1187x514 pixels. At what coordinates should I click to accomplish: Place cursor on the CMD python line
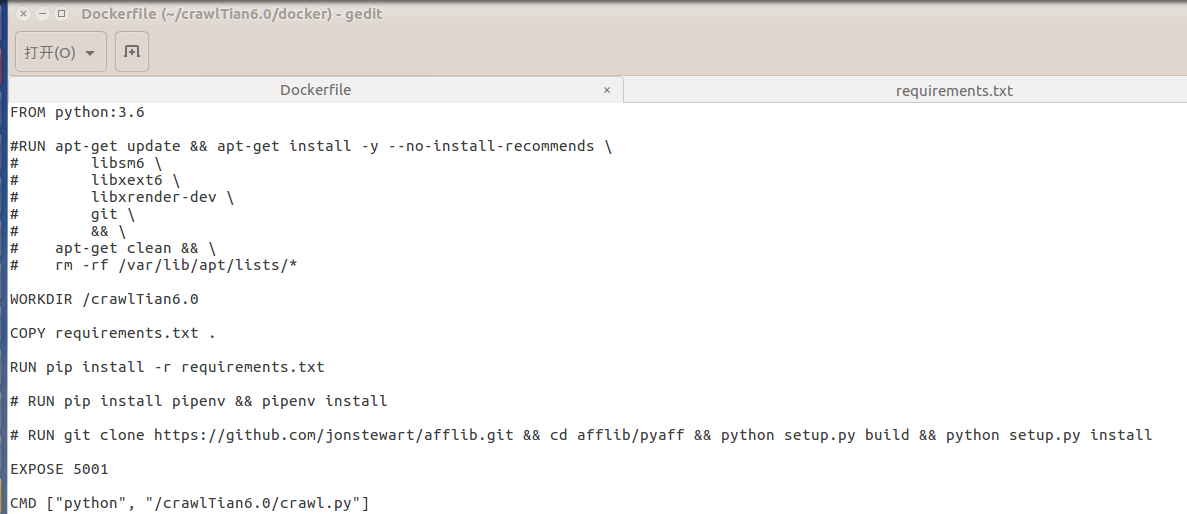189,503
